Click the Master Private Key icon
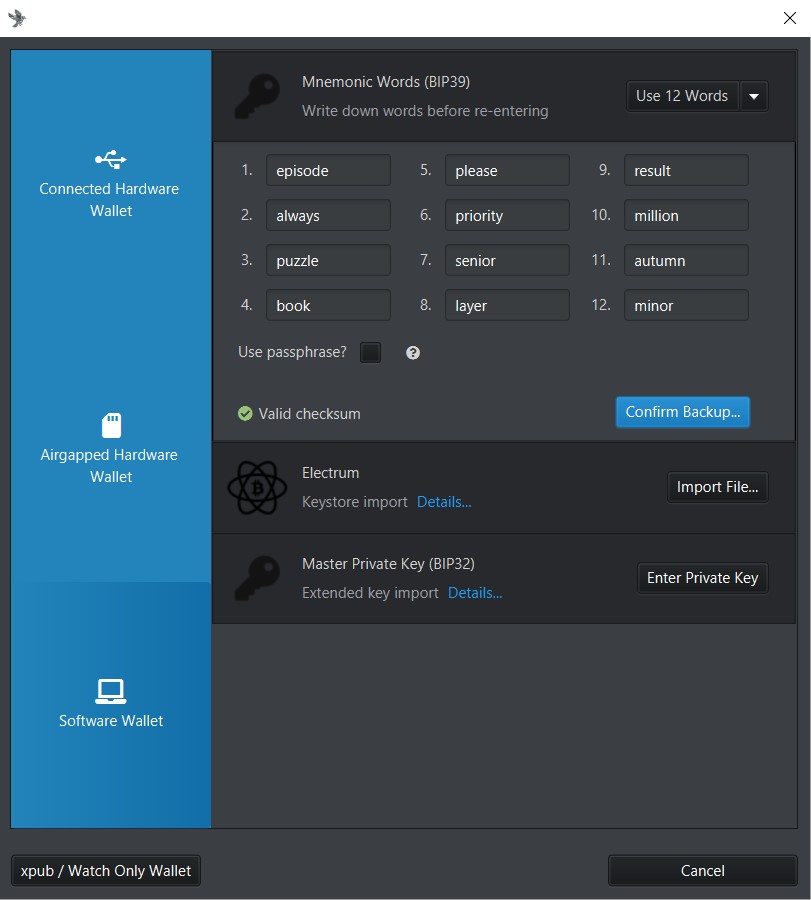811x900 pixels. (x=257, y=578)
